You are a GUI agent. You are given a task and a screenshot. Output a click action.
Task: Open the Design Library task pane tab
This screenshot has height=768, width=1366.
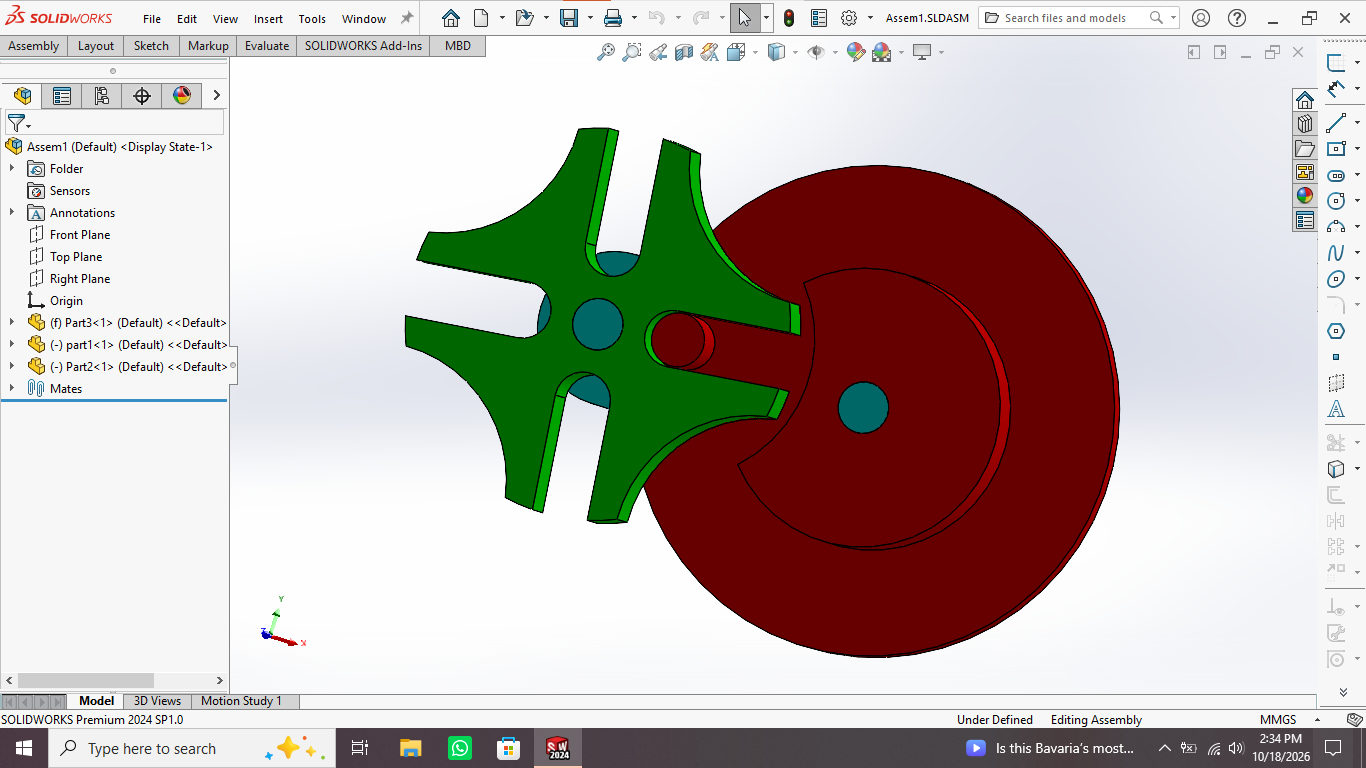[x=1305, y=124]
